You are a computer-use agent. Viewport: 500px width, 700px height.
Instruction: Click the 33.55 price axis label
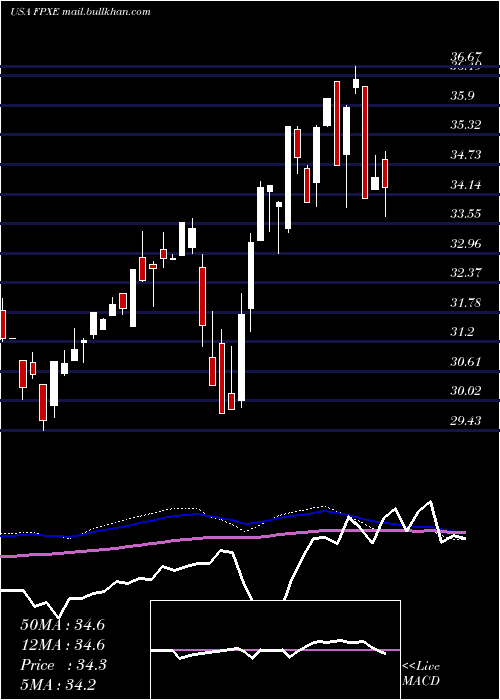click(x=465, y=213)
